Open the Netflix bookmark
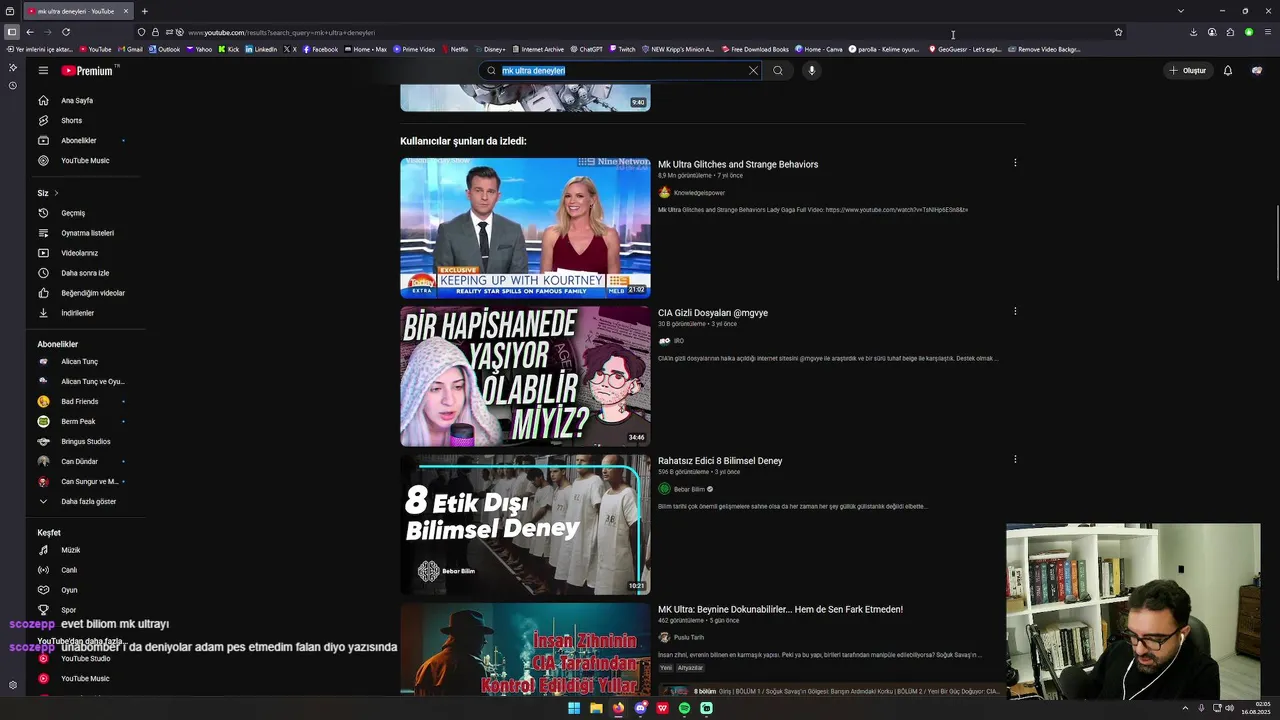1280x720 pixels. [x=454, y=49]
